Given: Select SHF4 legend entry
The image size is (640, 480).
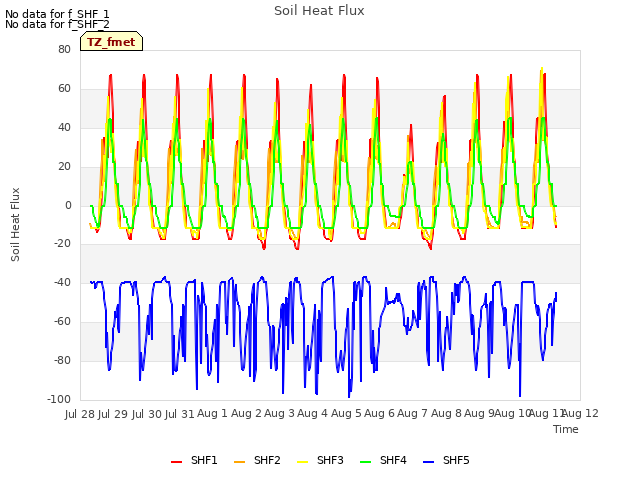Looking at the screenshot, I should (x=383, y=461).
